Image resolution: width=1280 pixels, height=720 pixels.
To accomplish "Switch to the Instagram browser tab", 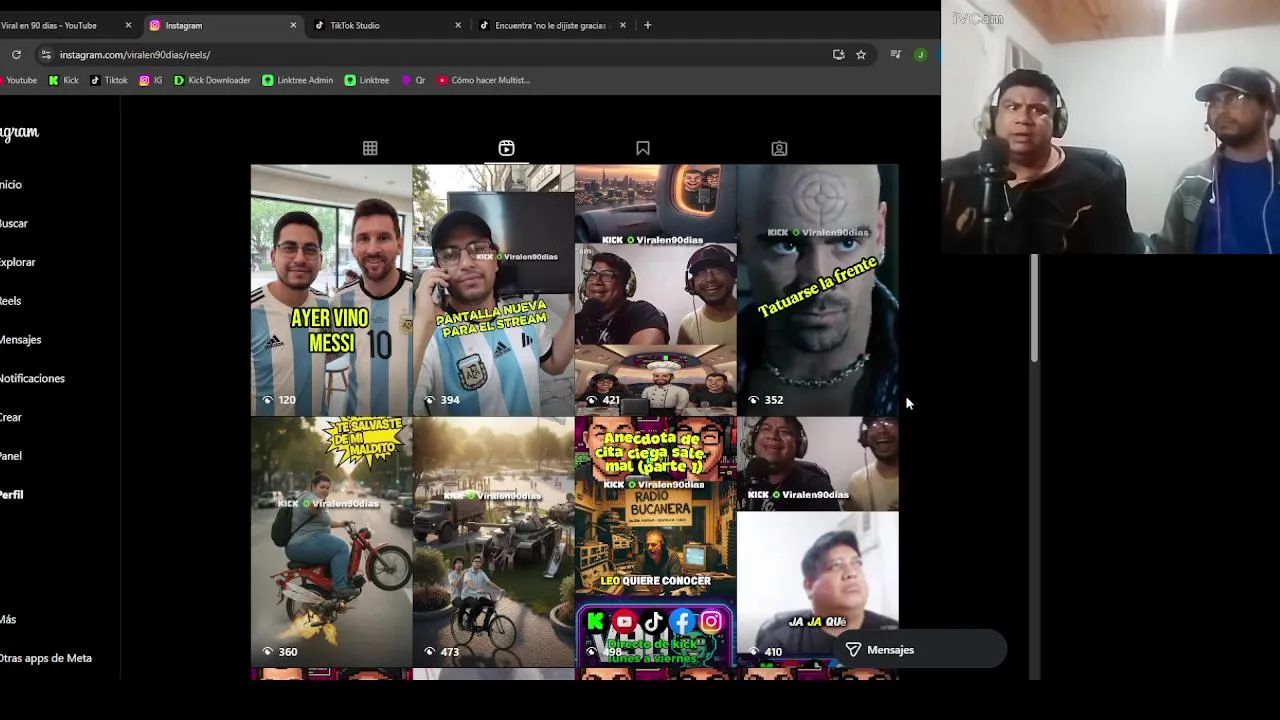I will pos(222,25).
